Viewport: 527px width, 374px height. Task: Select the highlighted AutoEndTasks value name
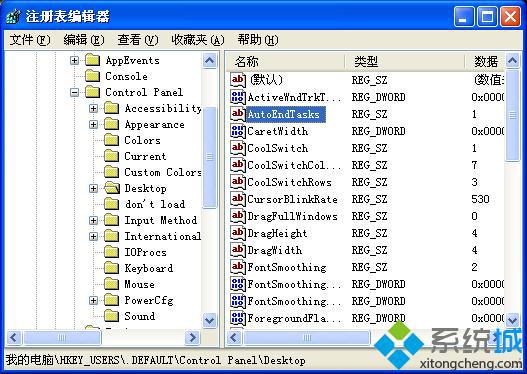[286, 114]
